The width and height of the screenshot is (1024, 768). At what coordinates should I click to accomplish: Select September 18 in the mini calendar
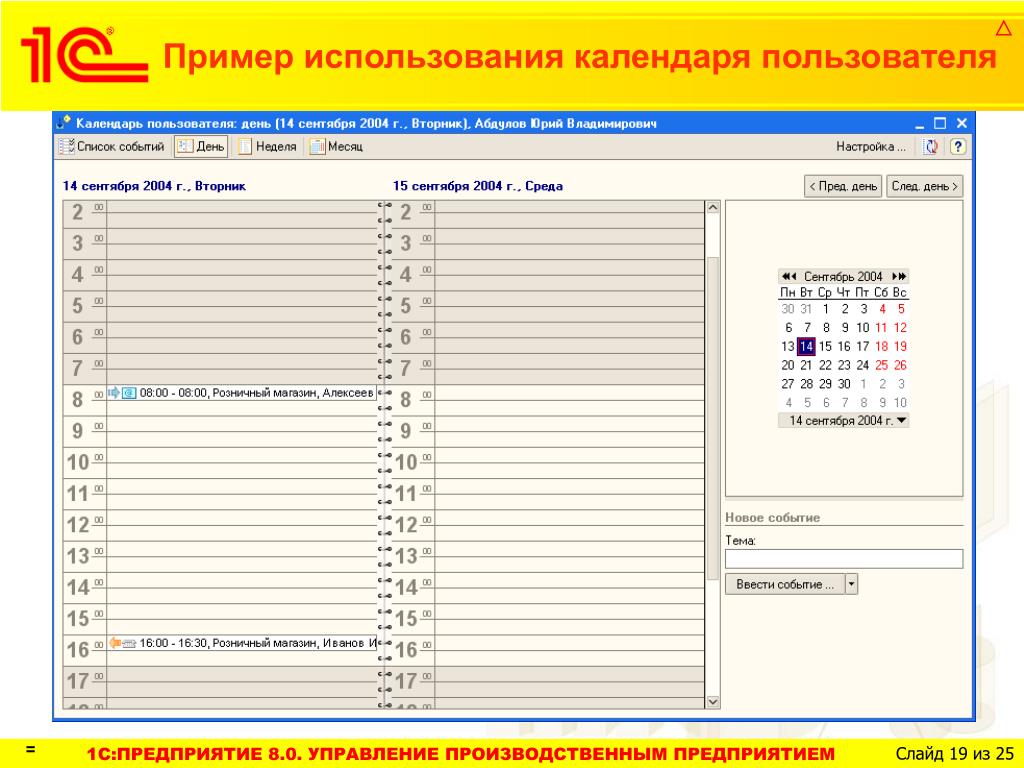(882, 347)
